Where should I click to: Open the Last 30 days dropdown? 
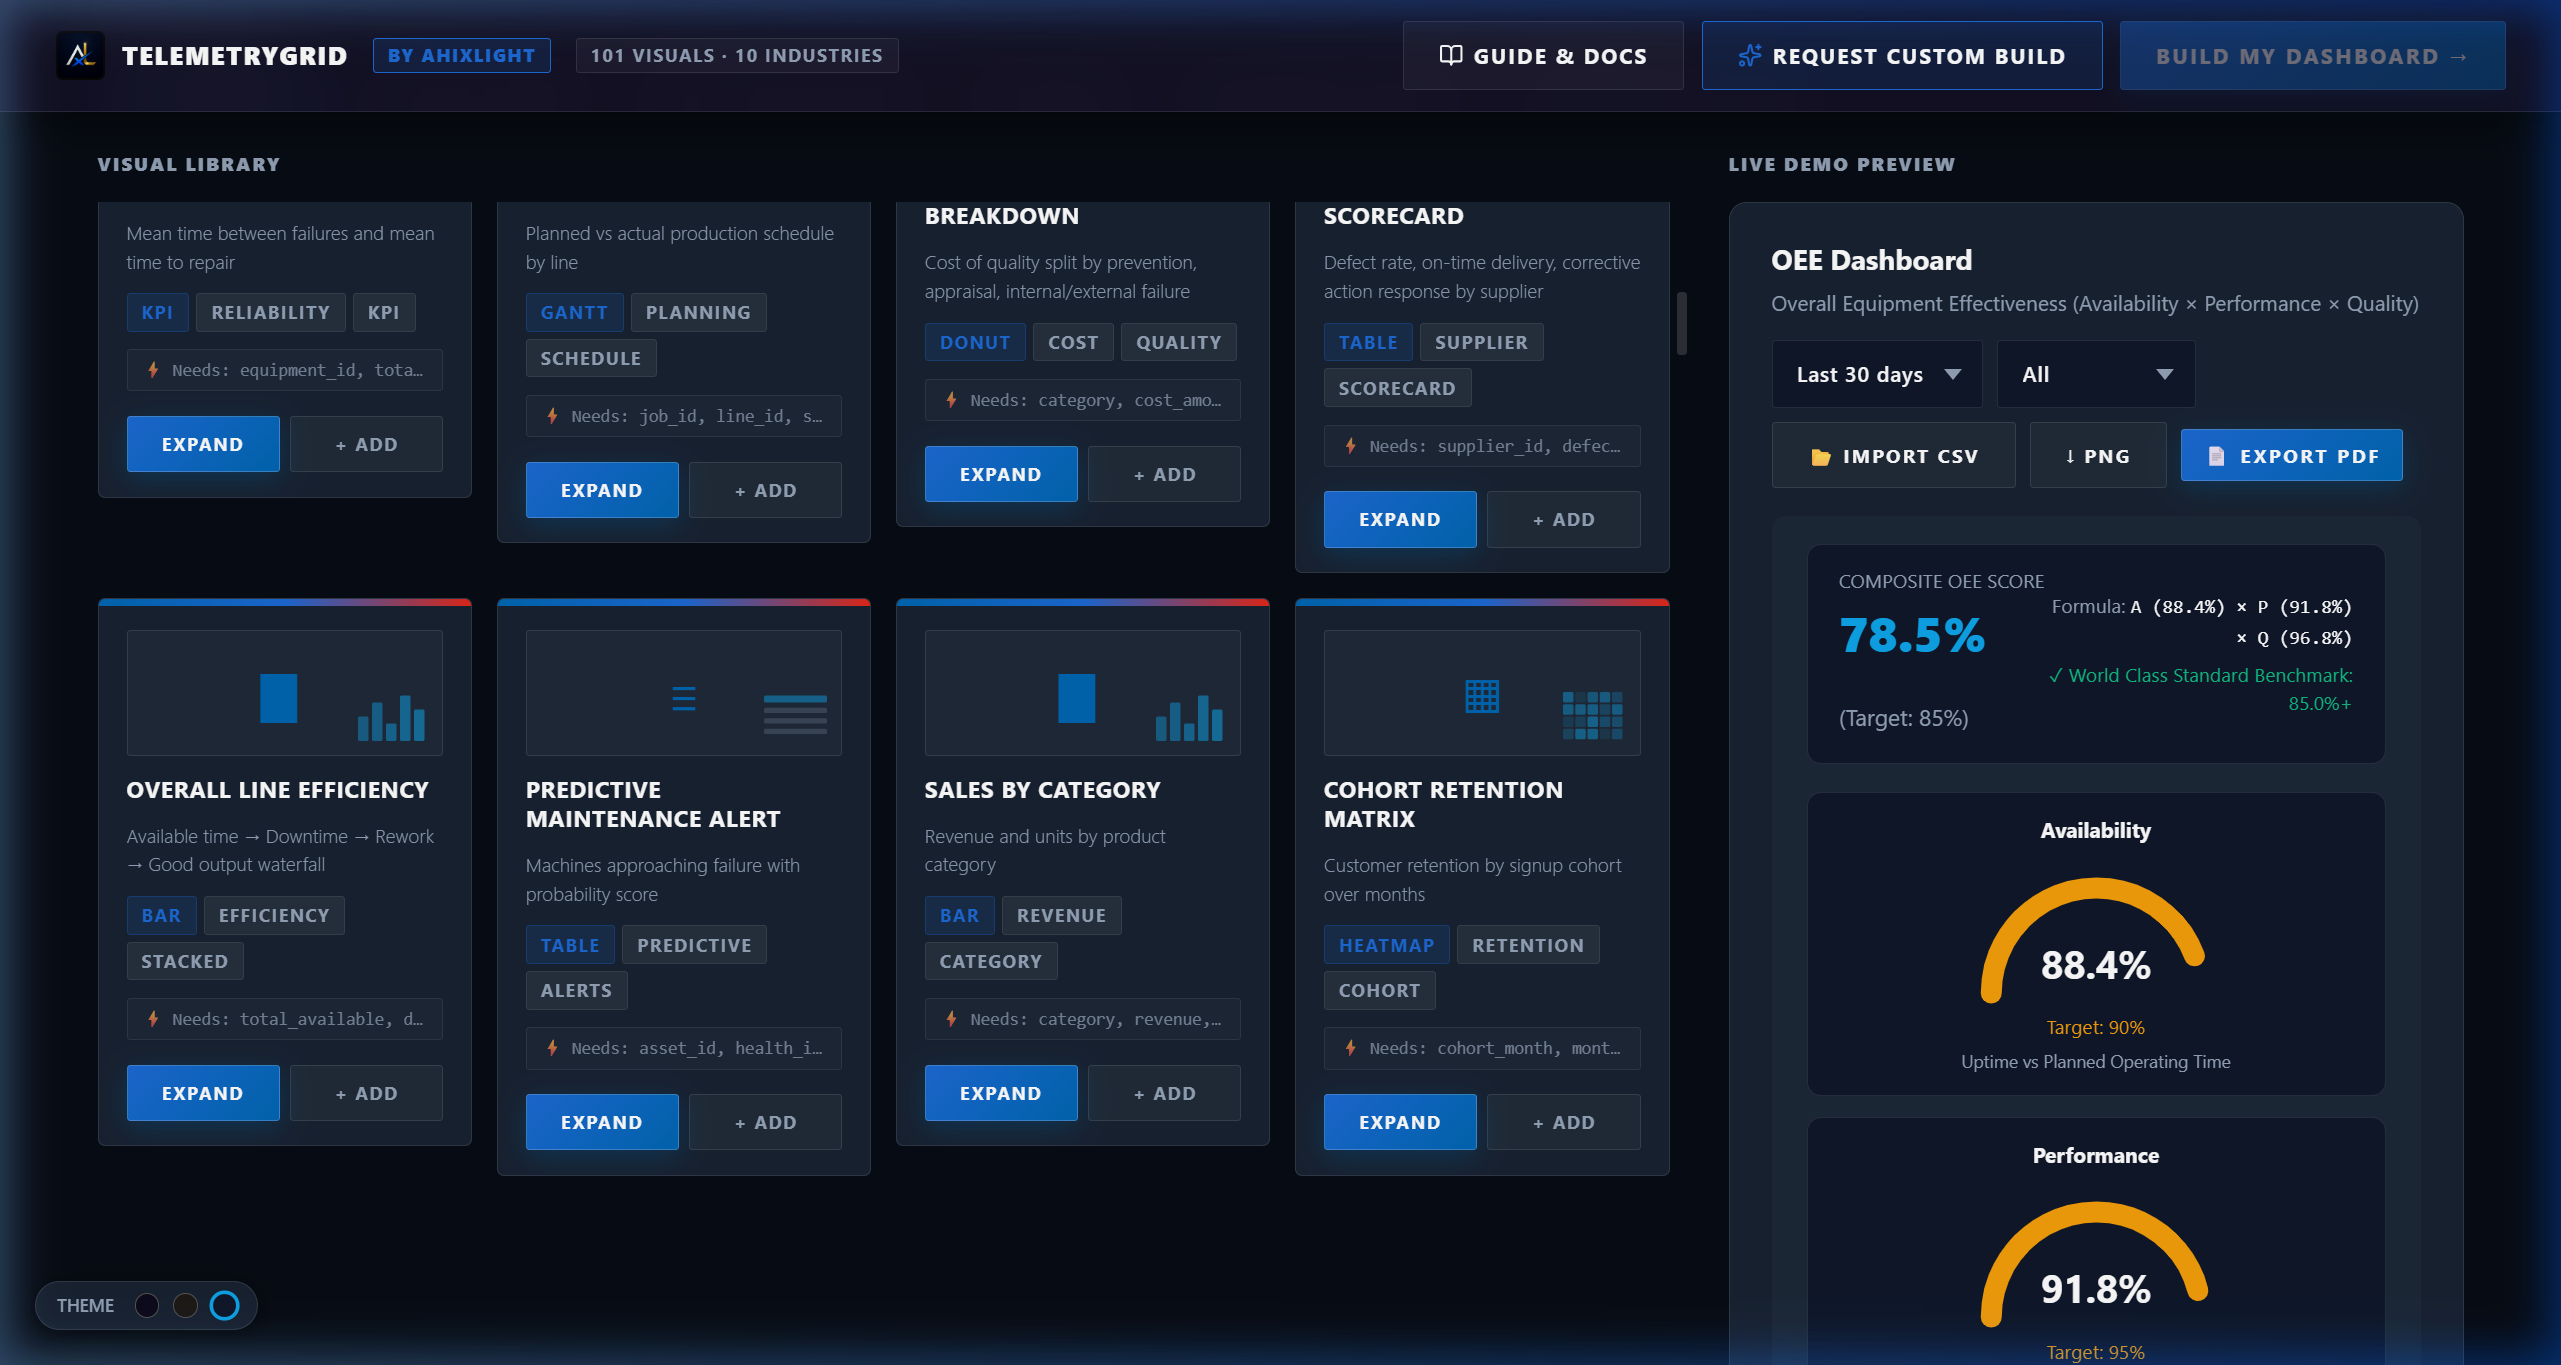tap(1876, 374)
